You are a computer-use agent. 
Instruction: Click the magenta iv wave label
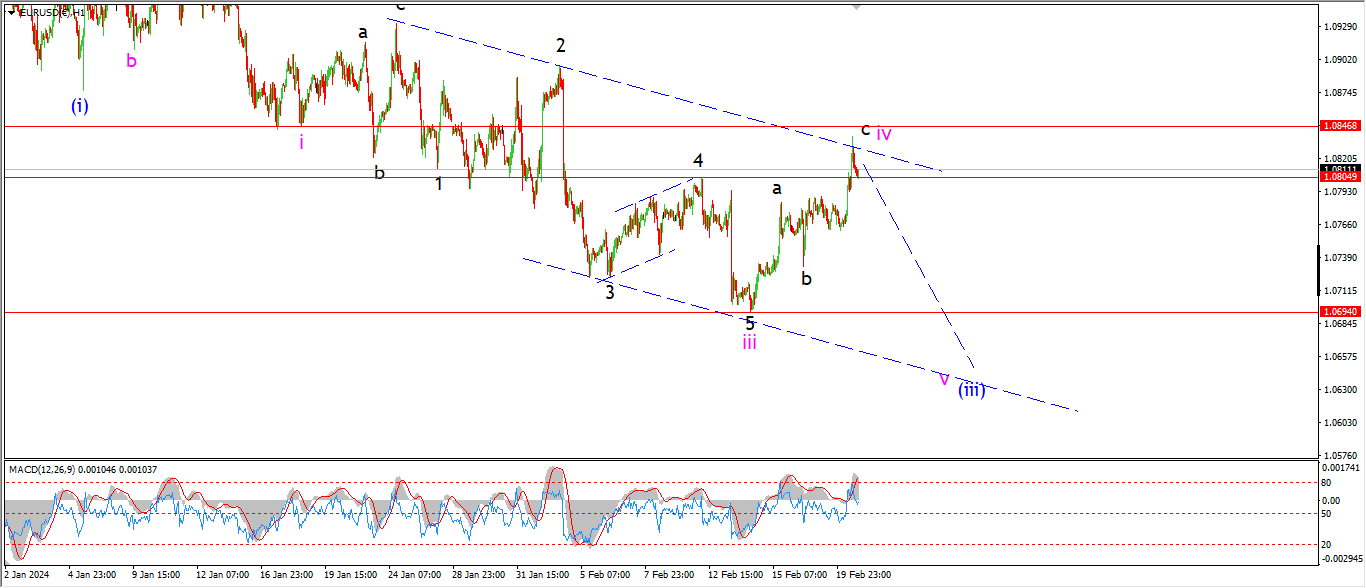884,132
